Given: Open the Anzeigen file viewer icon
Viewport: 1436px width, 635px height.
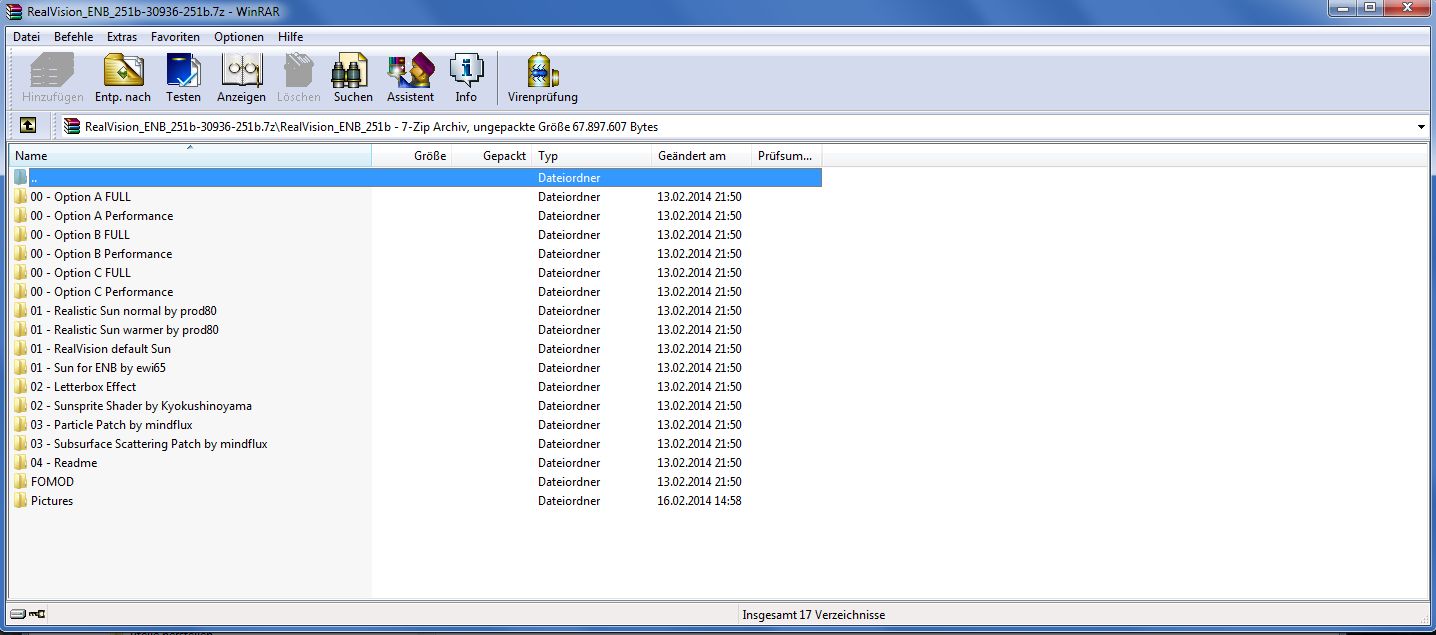Looking at the screenshot, I should pyautogui.click(x=241, y=77).
